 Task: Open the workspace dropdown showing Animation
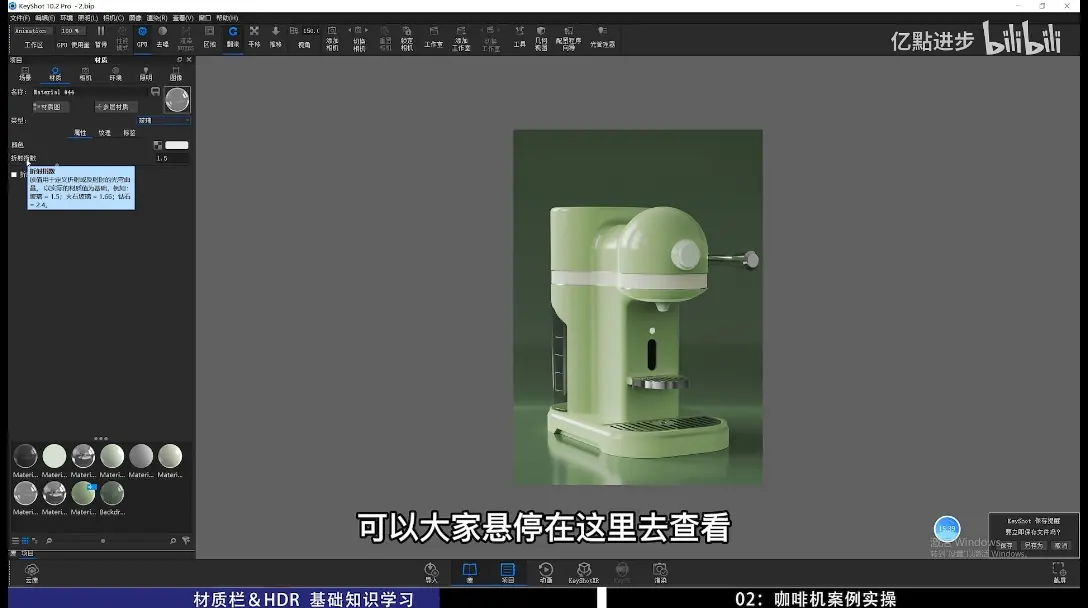click(32, 31)
